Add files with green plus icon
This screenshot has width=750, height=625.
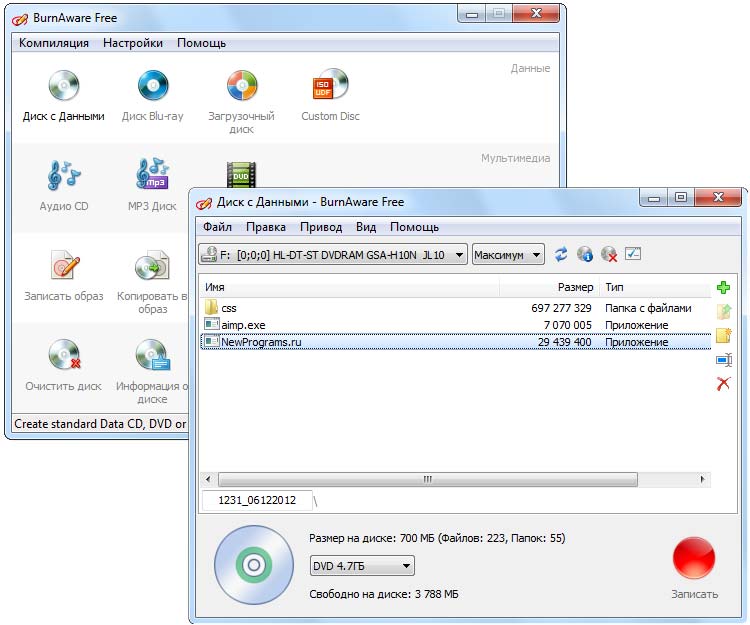point(723,287)
